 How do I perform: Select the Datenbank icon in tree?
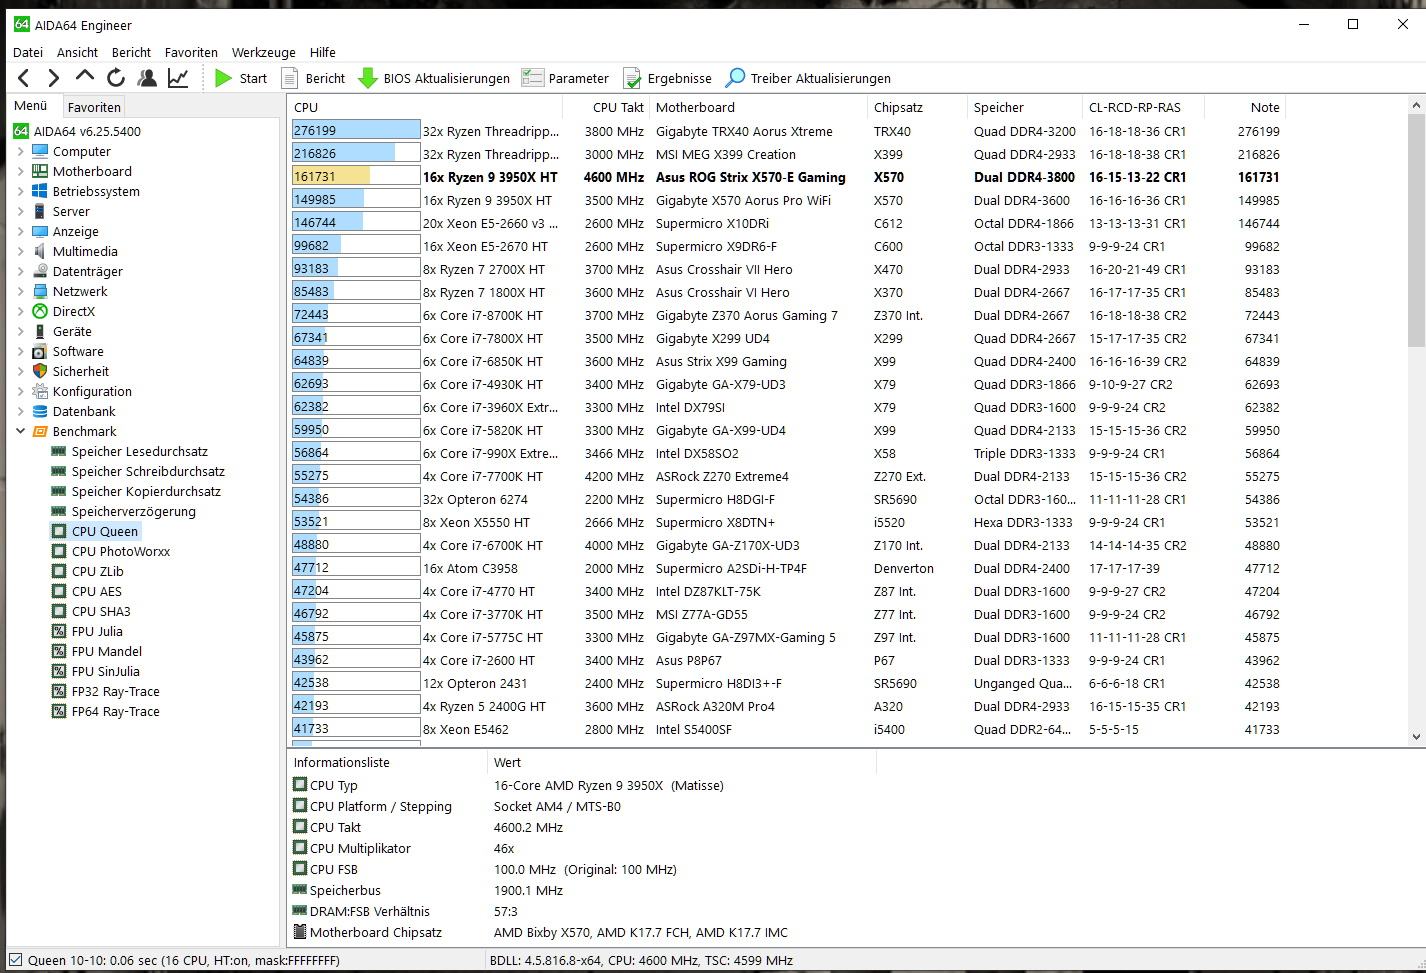point(40,411)
